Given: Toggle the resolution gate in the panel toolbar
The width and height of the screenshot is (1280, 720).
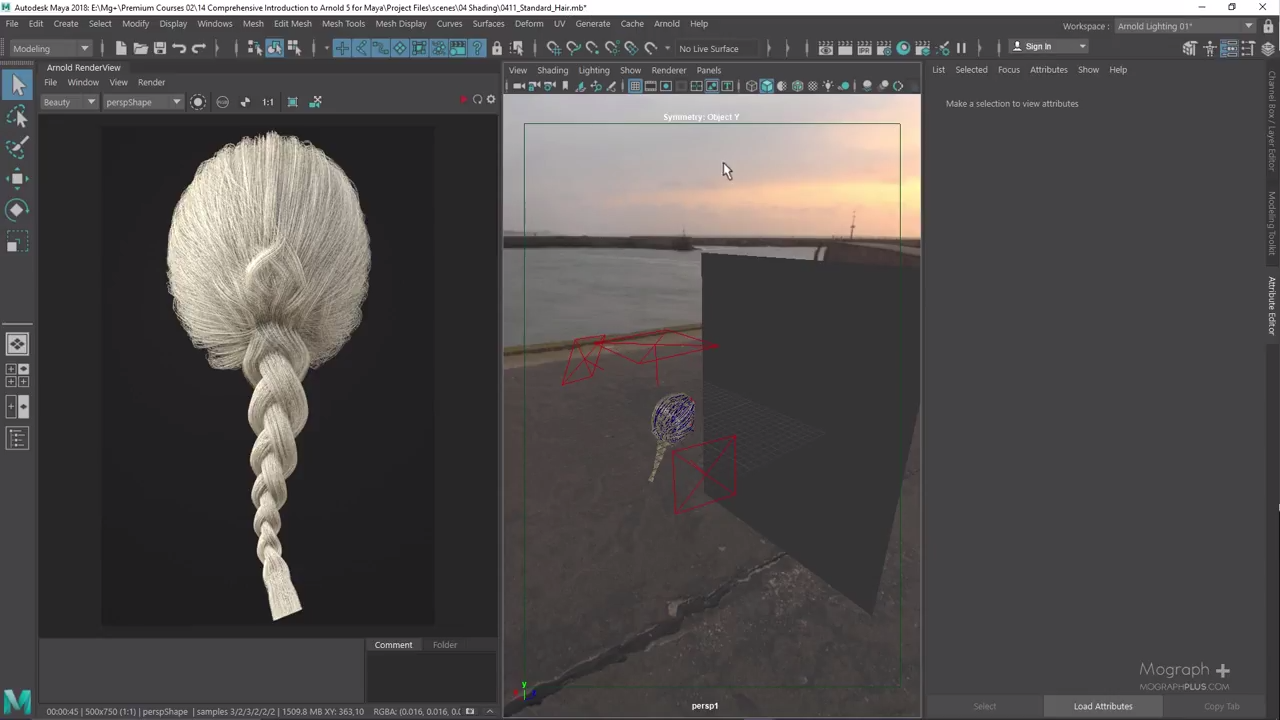Looking at the screenshot, I should tap(667, 85).
